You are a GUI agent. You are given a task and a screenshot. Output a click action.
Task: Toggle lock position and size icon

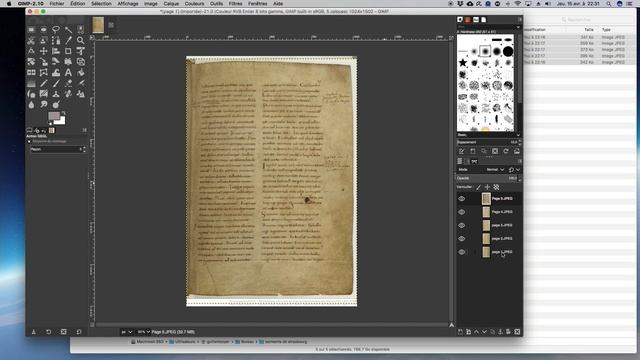487,187
